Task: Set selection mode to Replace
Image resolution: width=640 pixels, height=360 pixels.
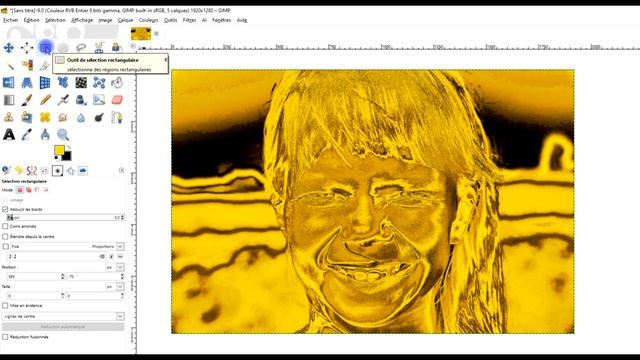Action: click(20, 190)
